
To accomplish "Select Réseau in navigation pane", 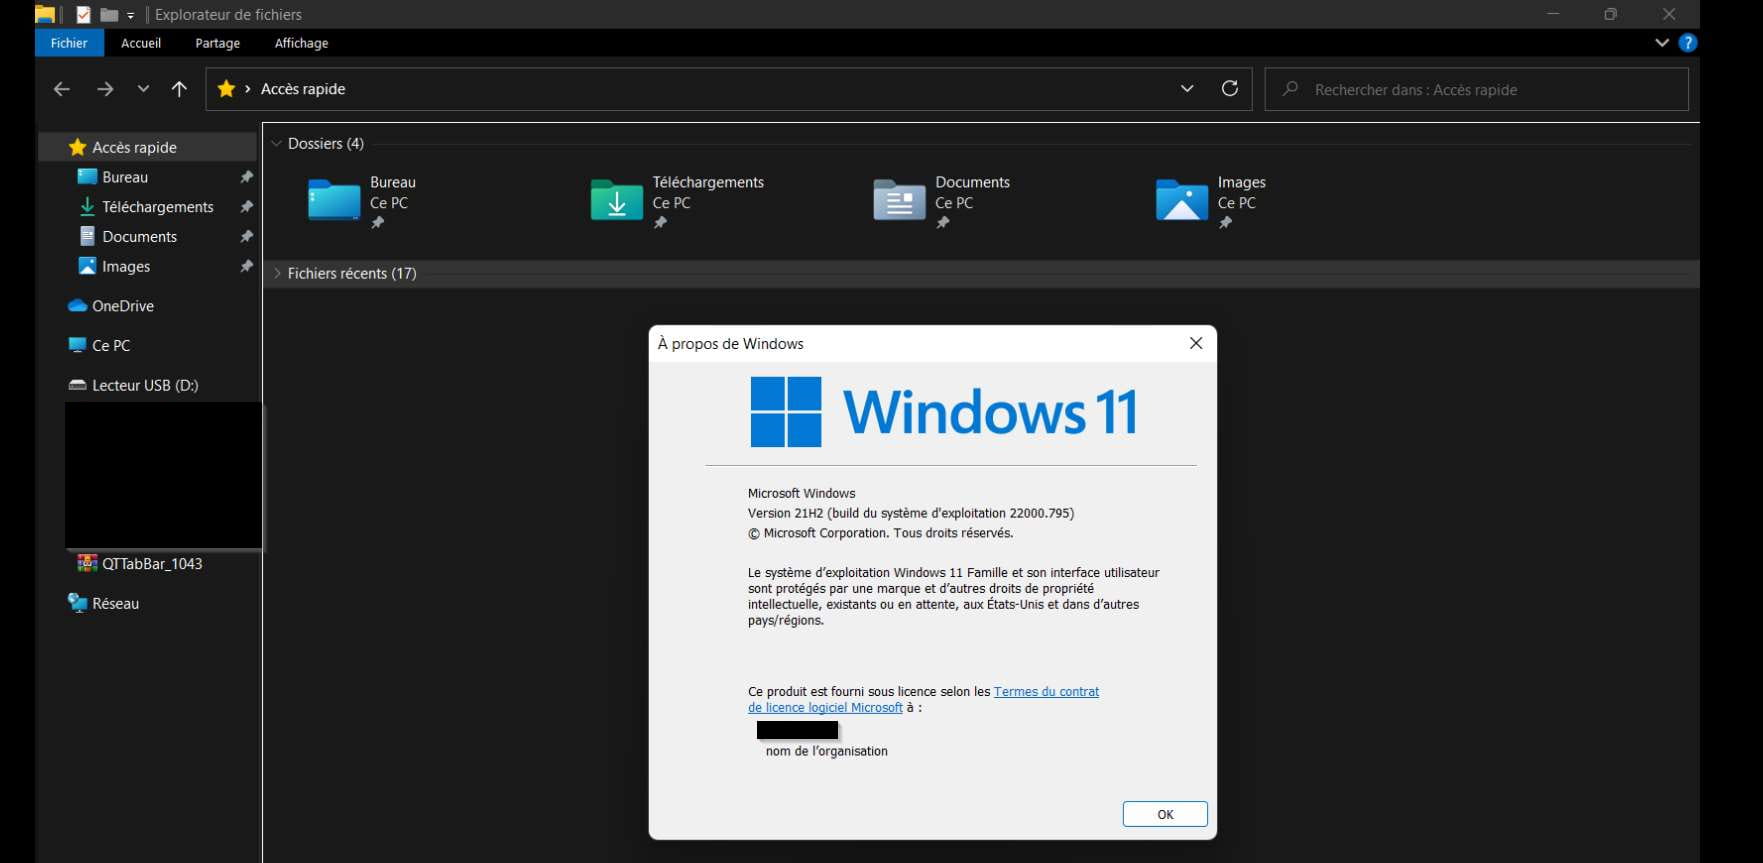I will pyautogui.click(x=116, y=603).
